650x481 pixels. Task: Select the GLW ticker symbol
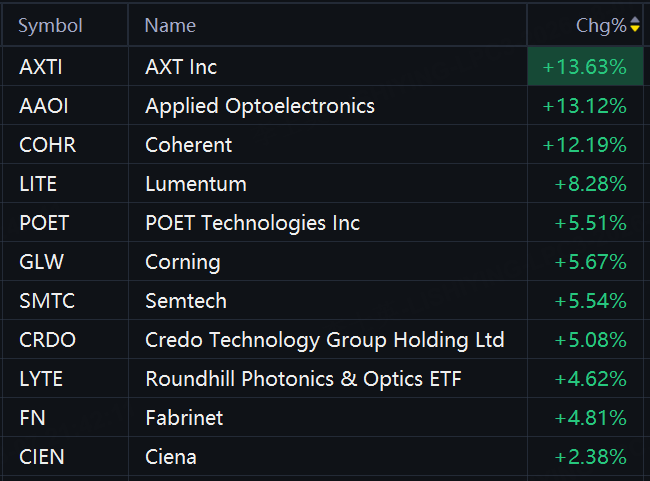click(41, 262)
